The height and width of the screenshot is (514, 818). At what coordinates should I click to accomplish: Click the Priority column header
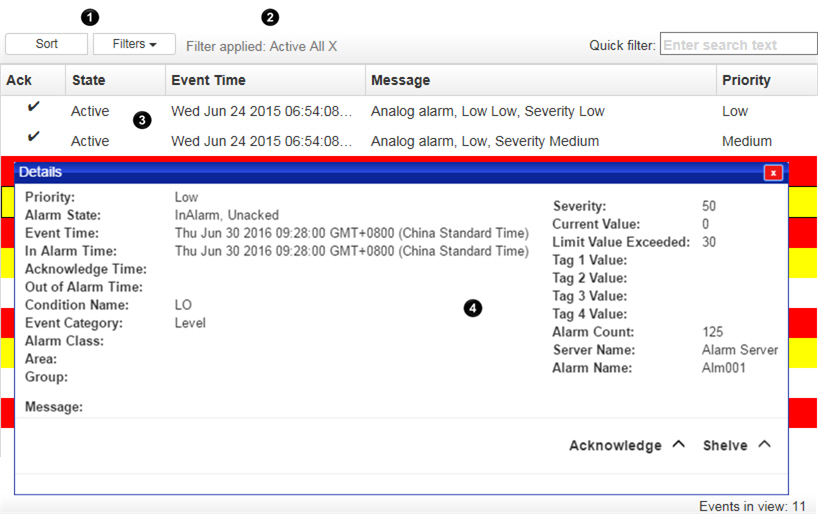click(x=746, y=80)
